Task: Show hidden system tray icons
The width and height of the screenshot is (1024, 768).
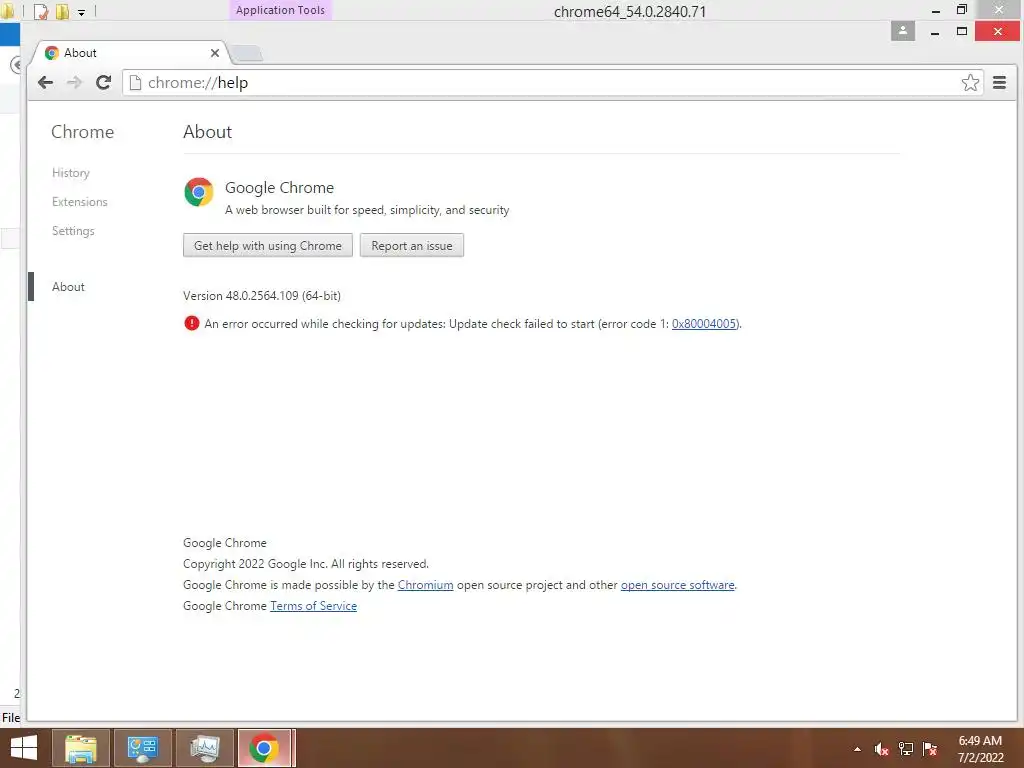Action: pos(857,749)
